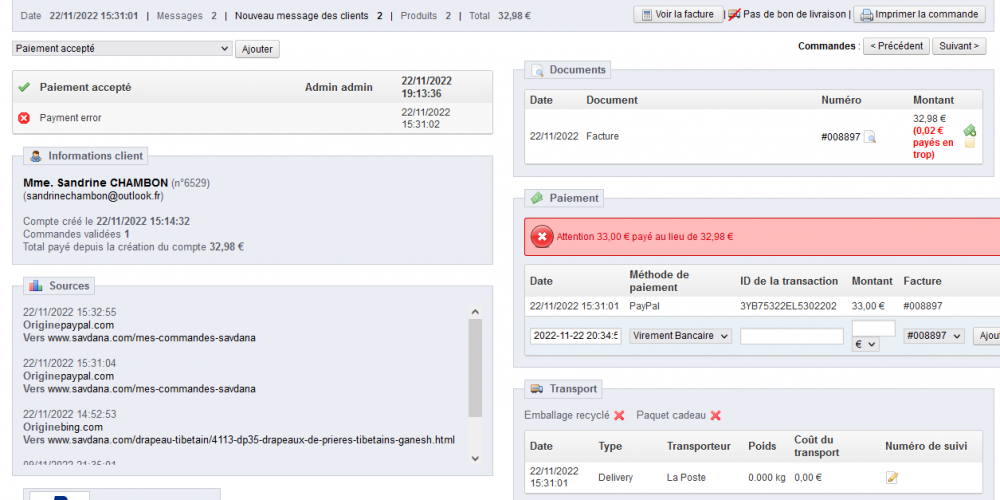Click the red error icon in payment warning
This screenshot has height=500, width=1000.
pos(542,237)
